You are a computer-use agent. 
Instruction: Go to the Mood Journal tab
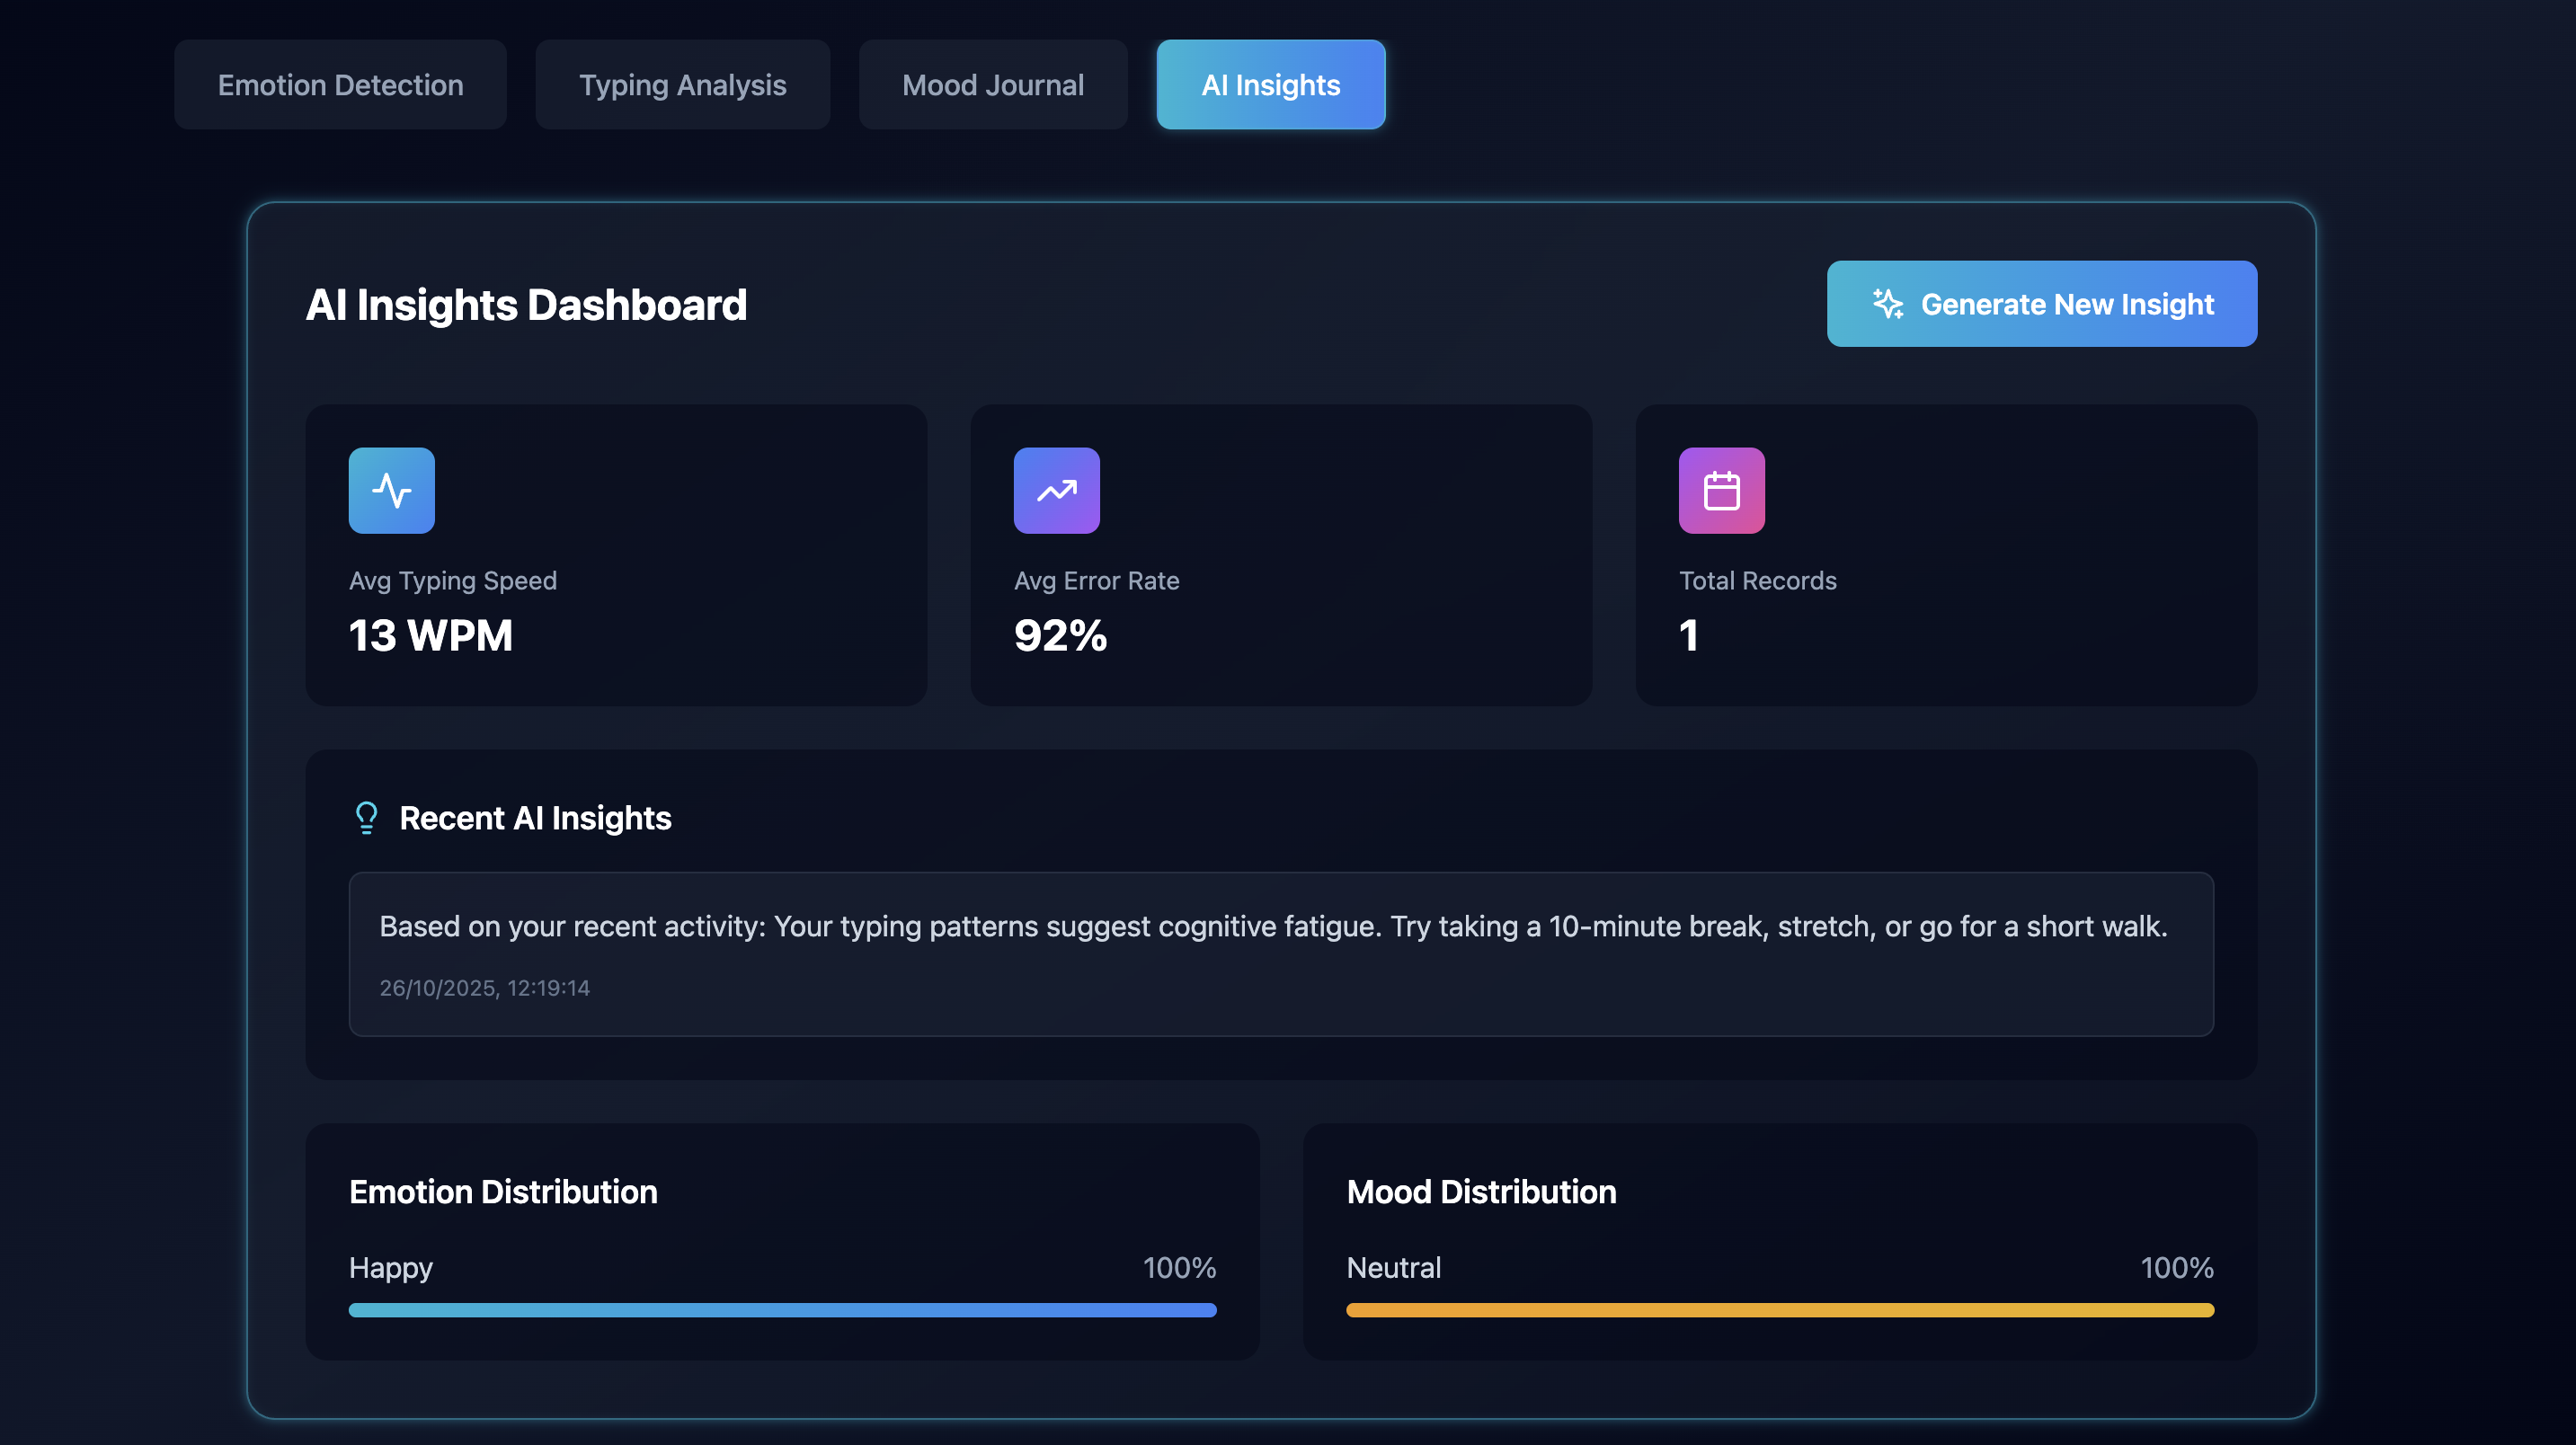992,85
